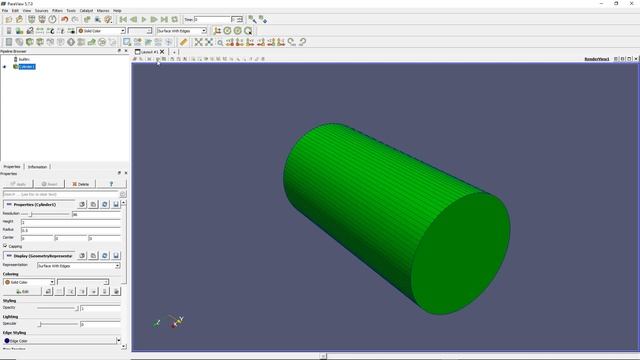Apply the Stream Tracer filter icon
Screen dimensions: 640x360
[x=81, y=42]
